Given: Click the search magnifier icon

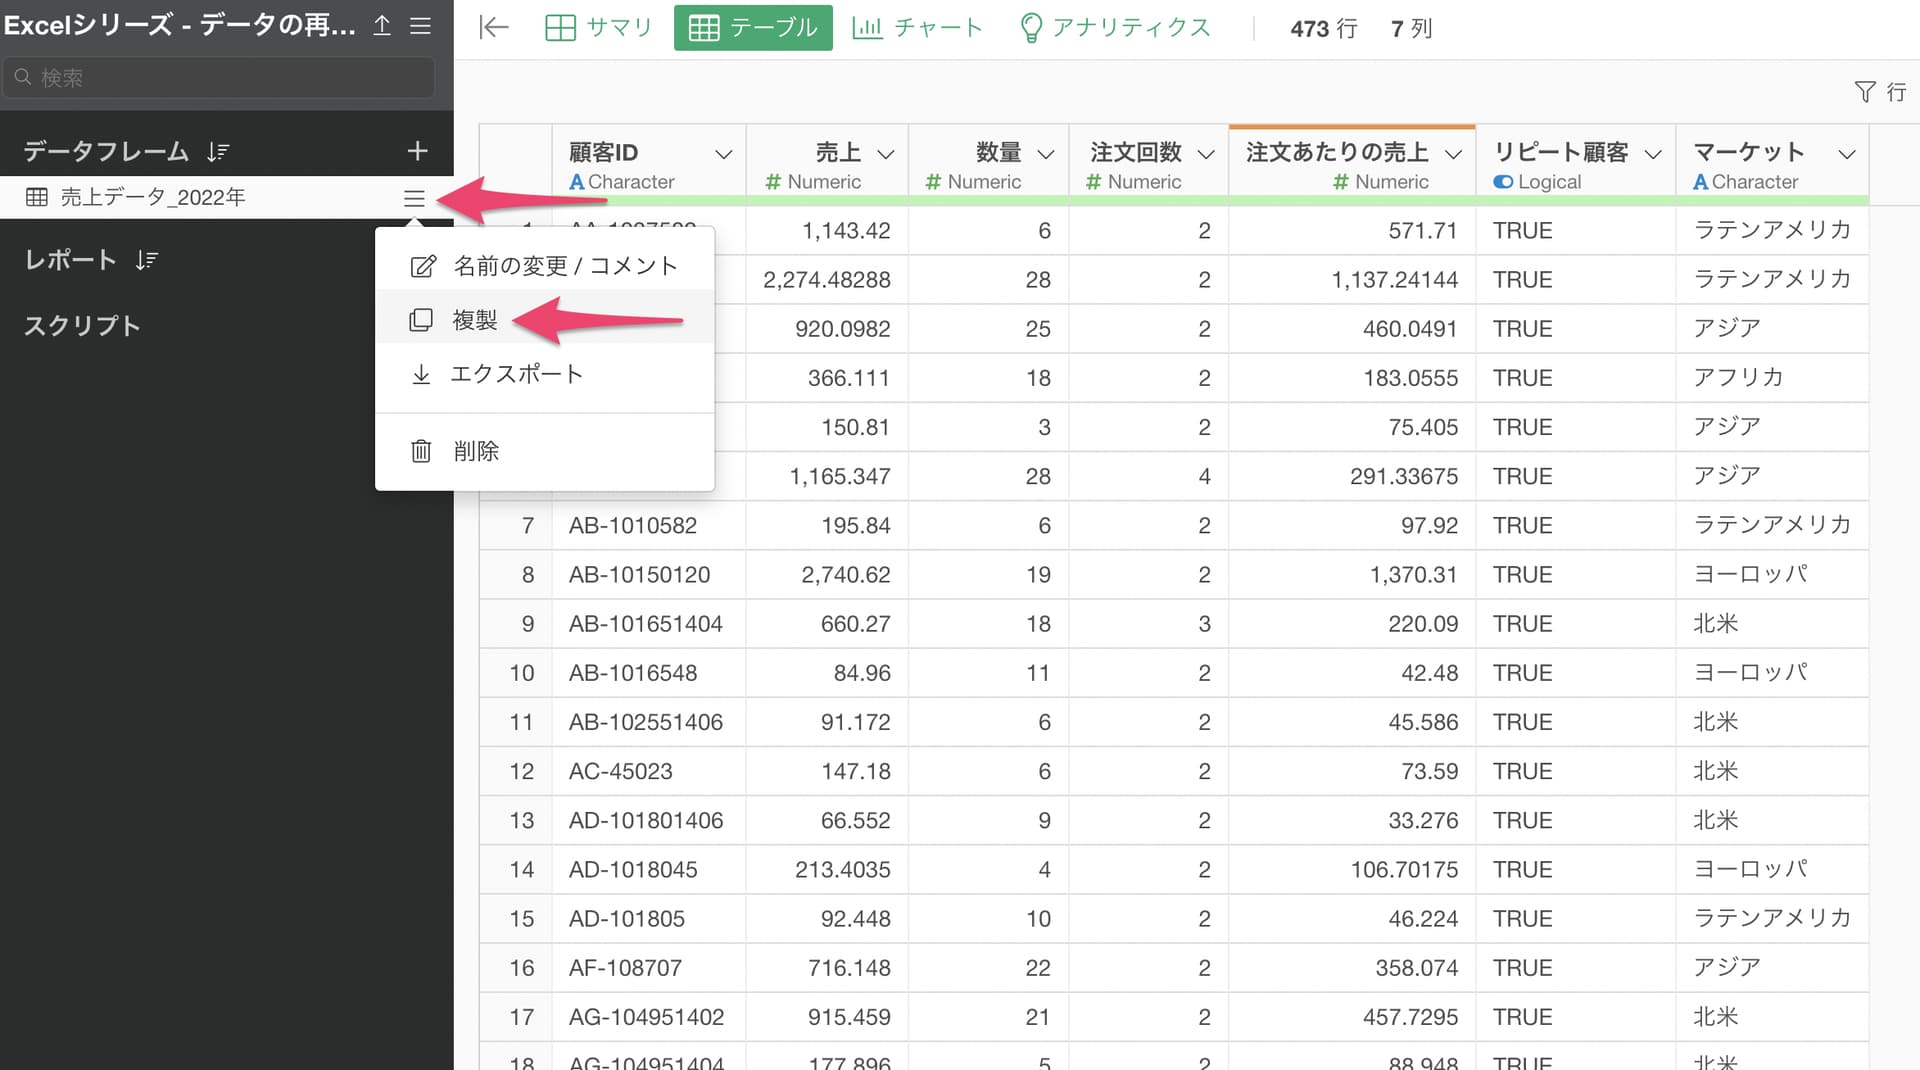Looking at the screenshot, I should (23, 77).
